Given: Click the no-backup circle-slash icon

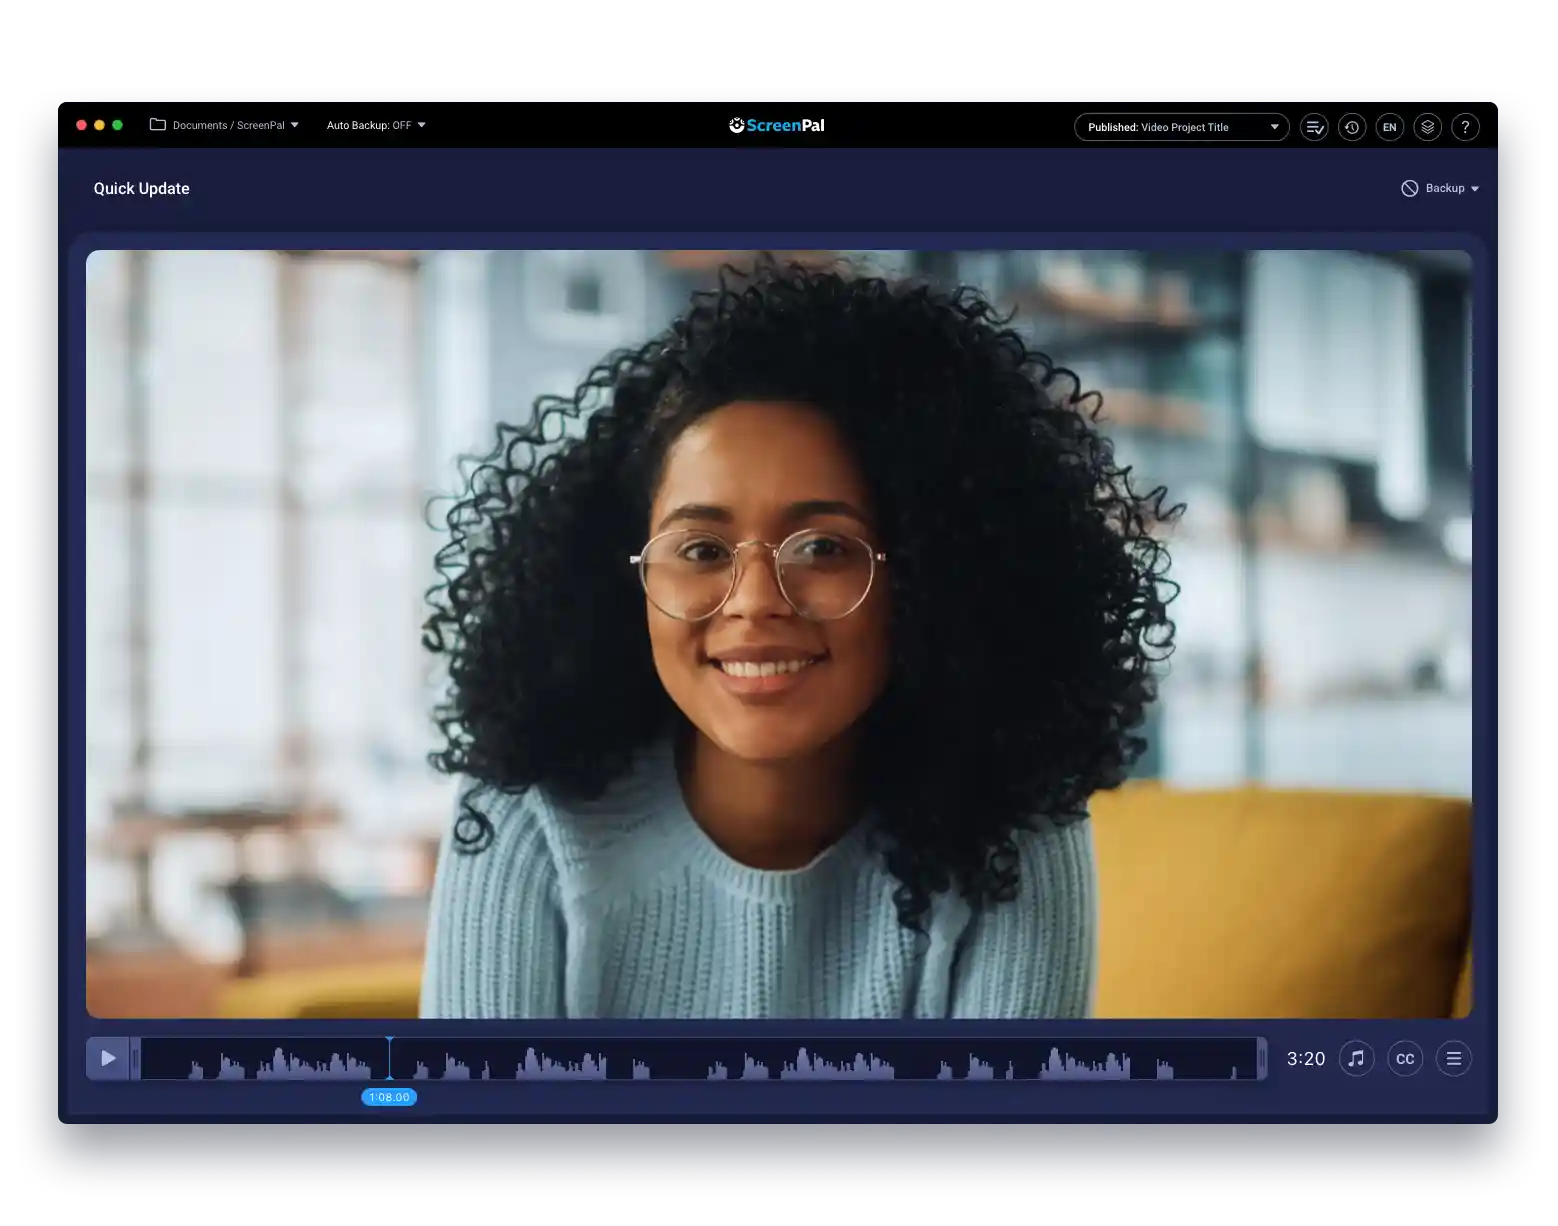Looking at the screenshot, I should tap(1409, 188).
